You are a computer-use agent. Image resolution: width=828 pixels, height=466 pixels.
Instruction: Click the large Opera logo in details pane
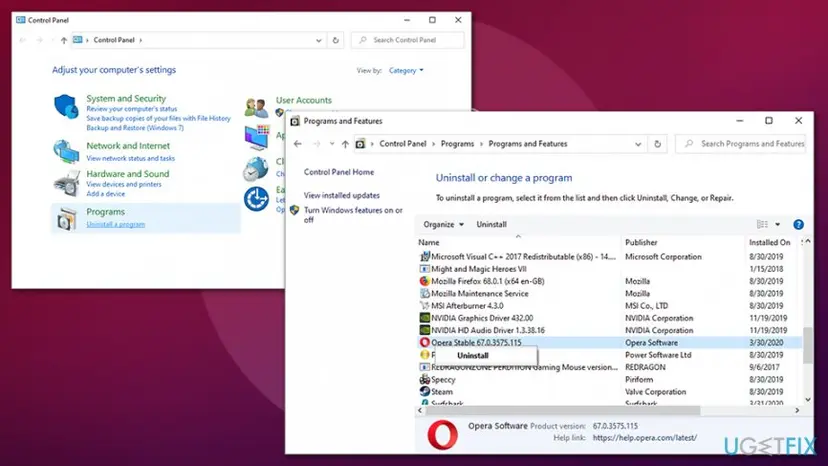click(x=443, y=435)
